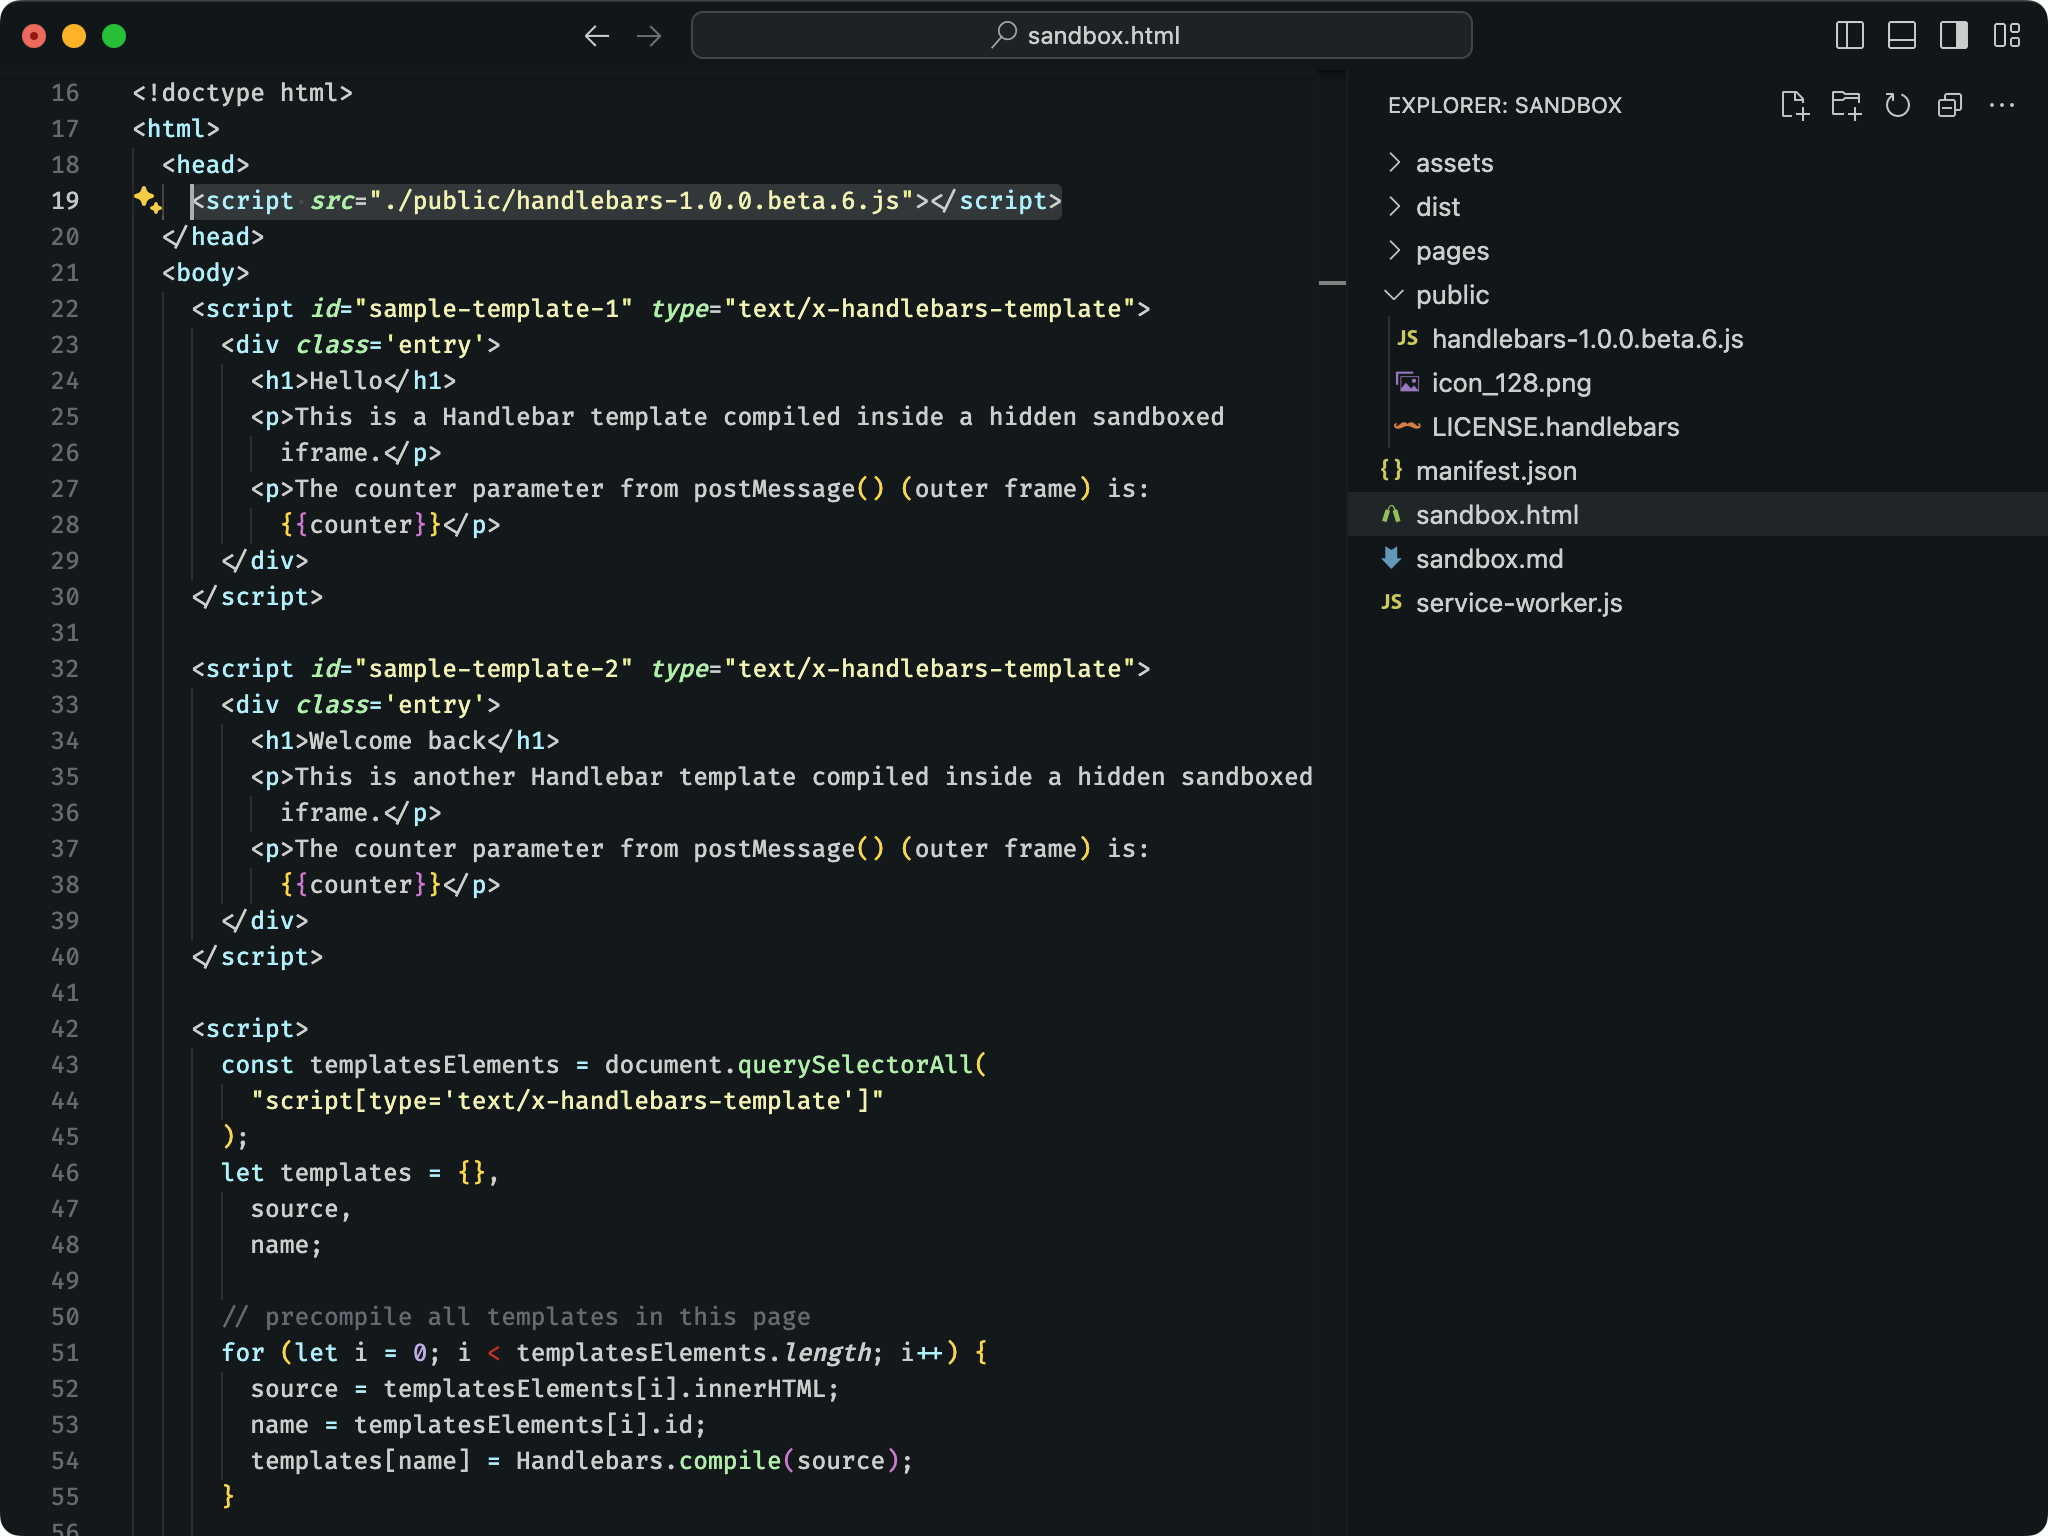Click the Hello heading text on line 24

(x=346, y=381)
